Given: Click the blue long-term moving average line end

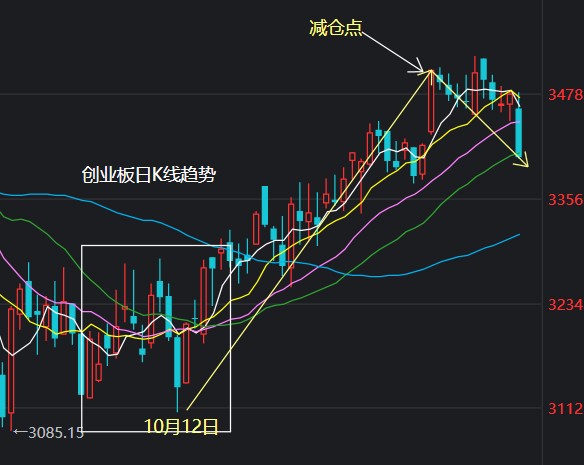Looking at the screenshot, I should pyautogui.click(x=517, y=235).
